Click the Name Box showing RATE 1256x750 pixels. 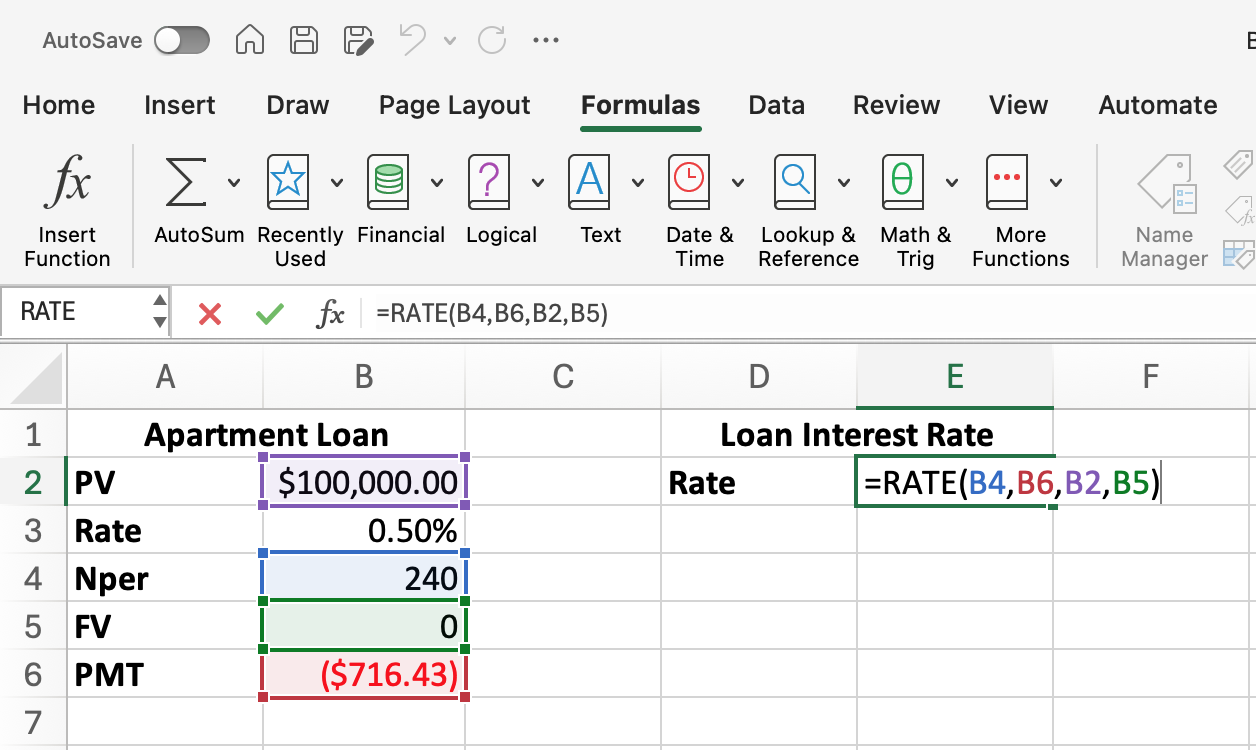point(75,312)
